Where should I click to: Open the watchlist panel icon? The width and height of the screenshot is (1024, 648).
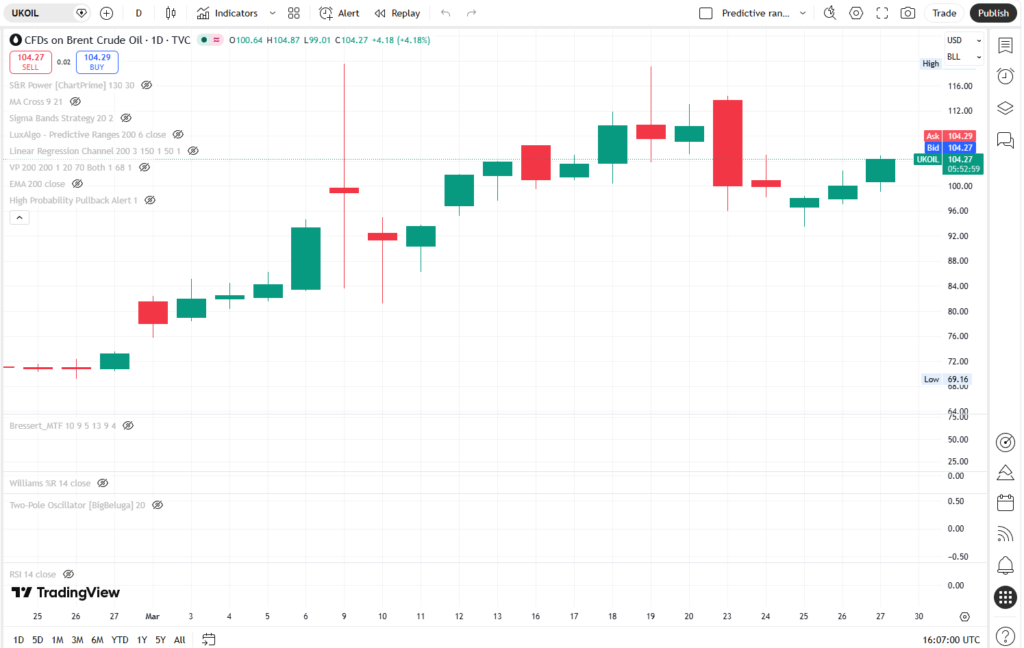click(1006, 45)
